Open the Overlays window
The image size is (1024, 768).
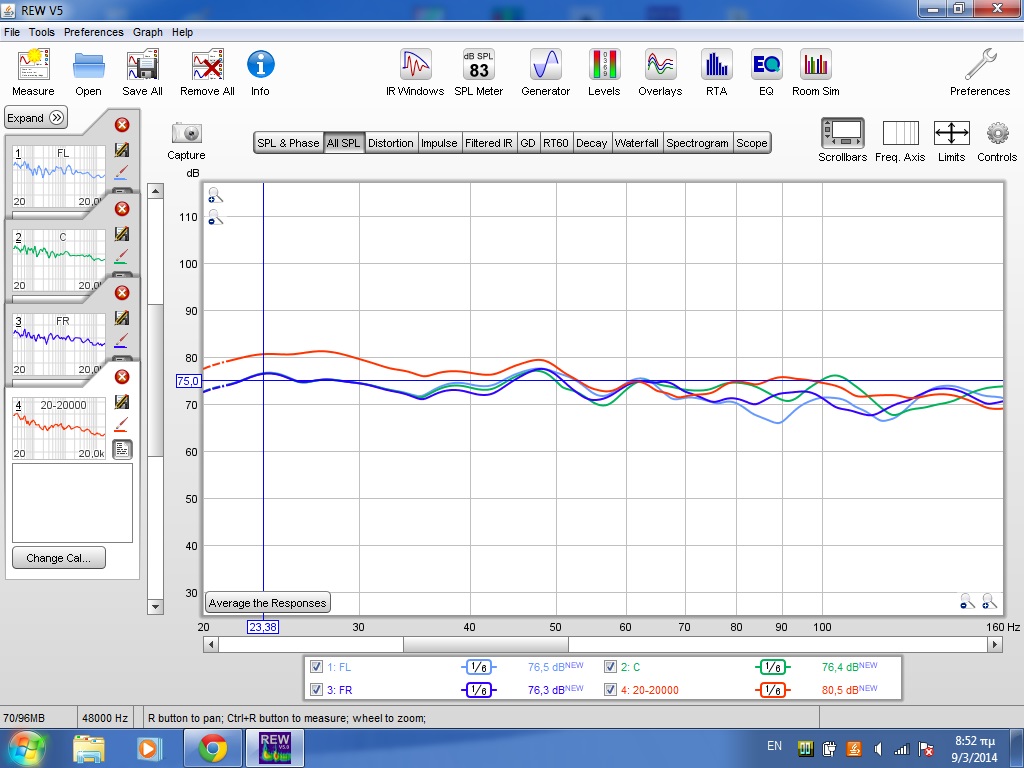coord(660,66)
